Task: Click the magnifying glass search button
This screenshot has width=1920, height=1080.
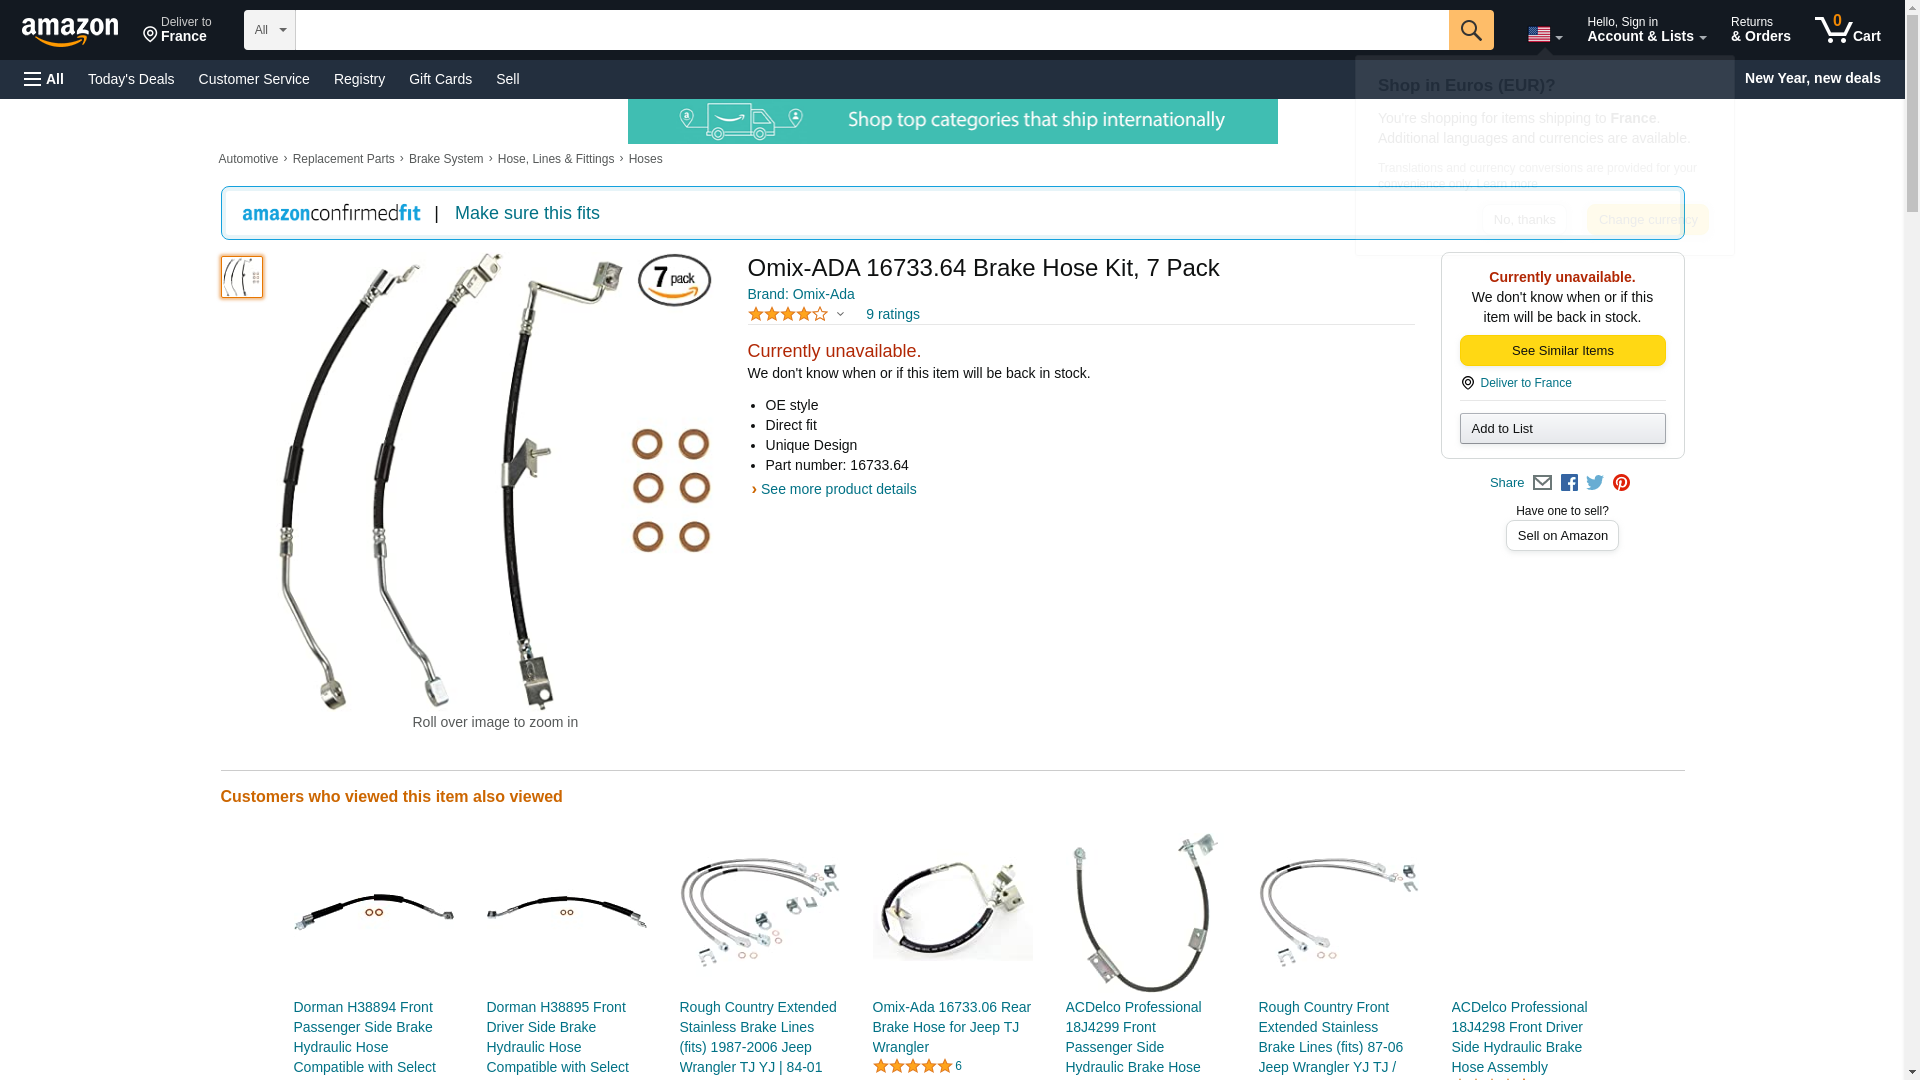Action: pyautogui.click(x=1471, y=30)
